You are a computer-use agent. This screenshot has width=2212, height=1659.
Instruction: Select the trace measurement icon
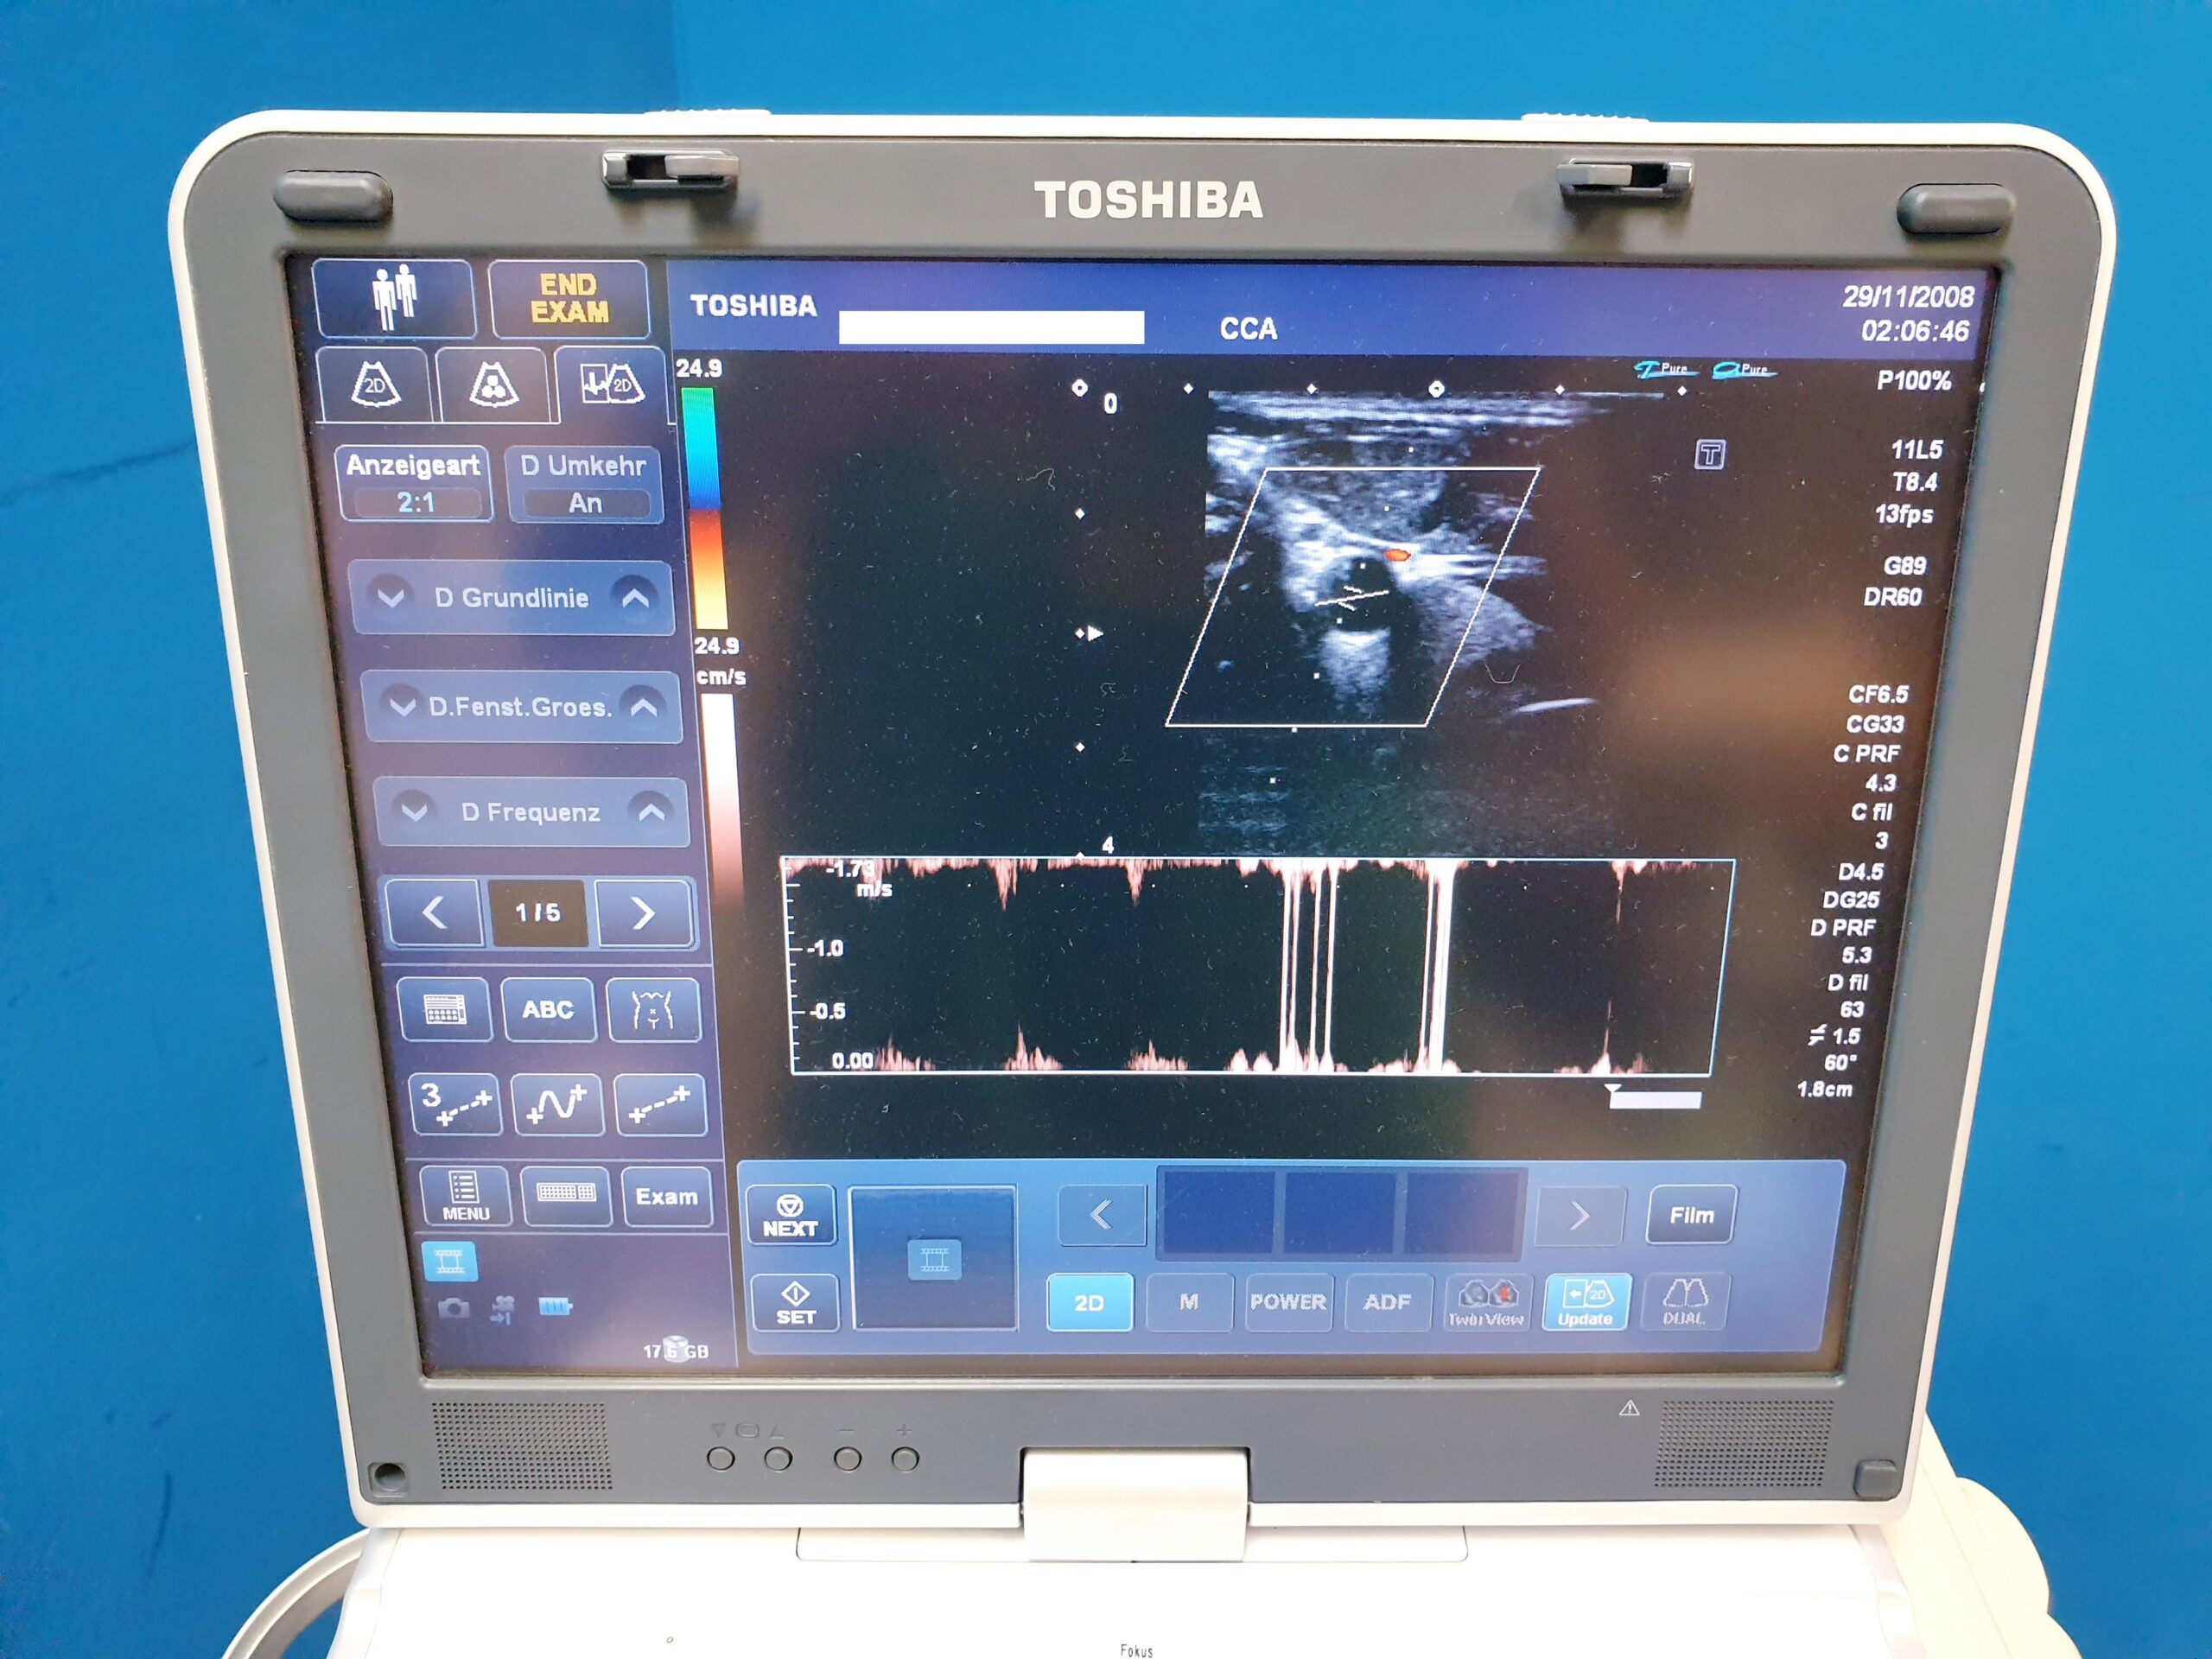click(557, 1104)
